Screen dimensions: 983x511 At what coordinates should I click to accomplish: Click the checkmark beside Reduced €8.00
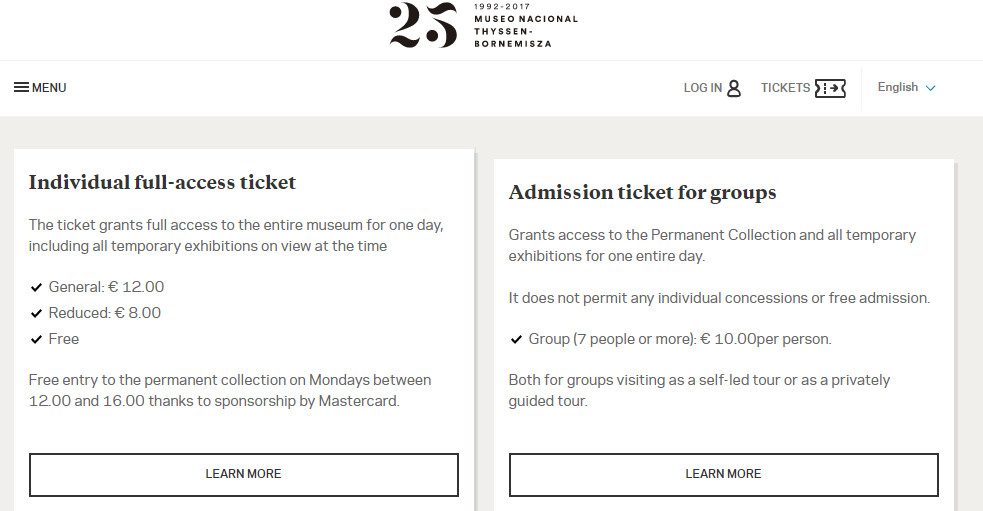pos(36,313)
